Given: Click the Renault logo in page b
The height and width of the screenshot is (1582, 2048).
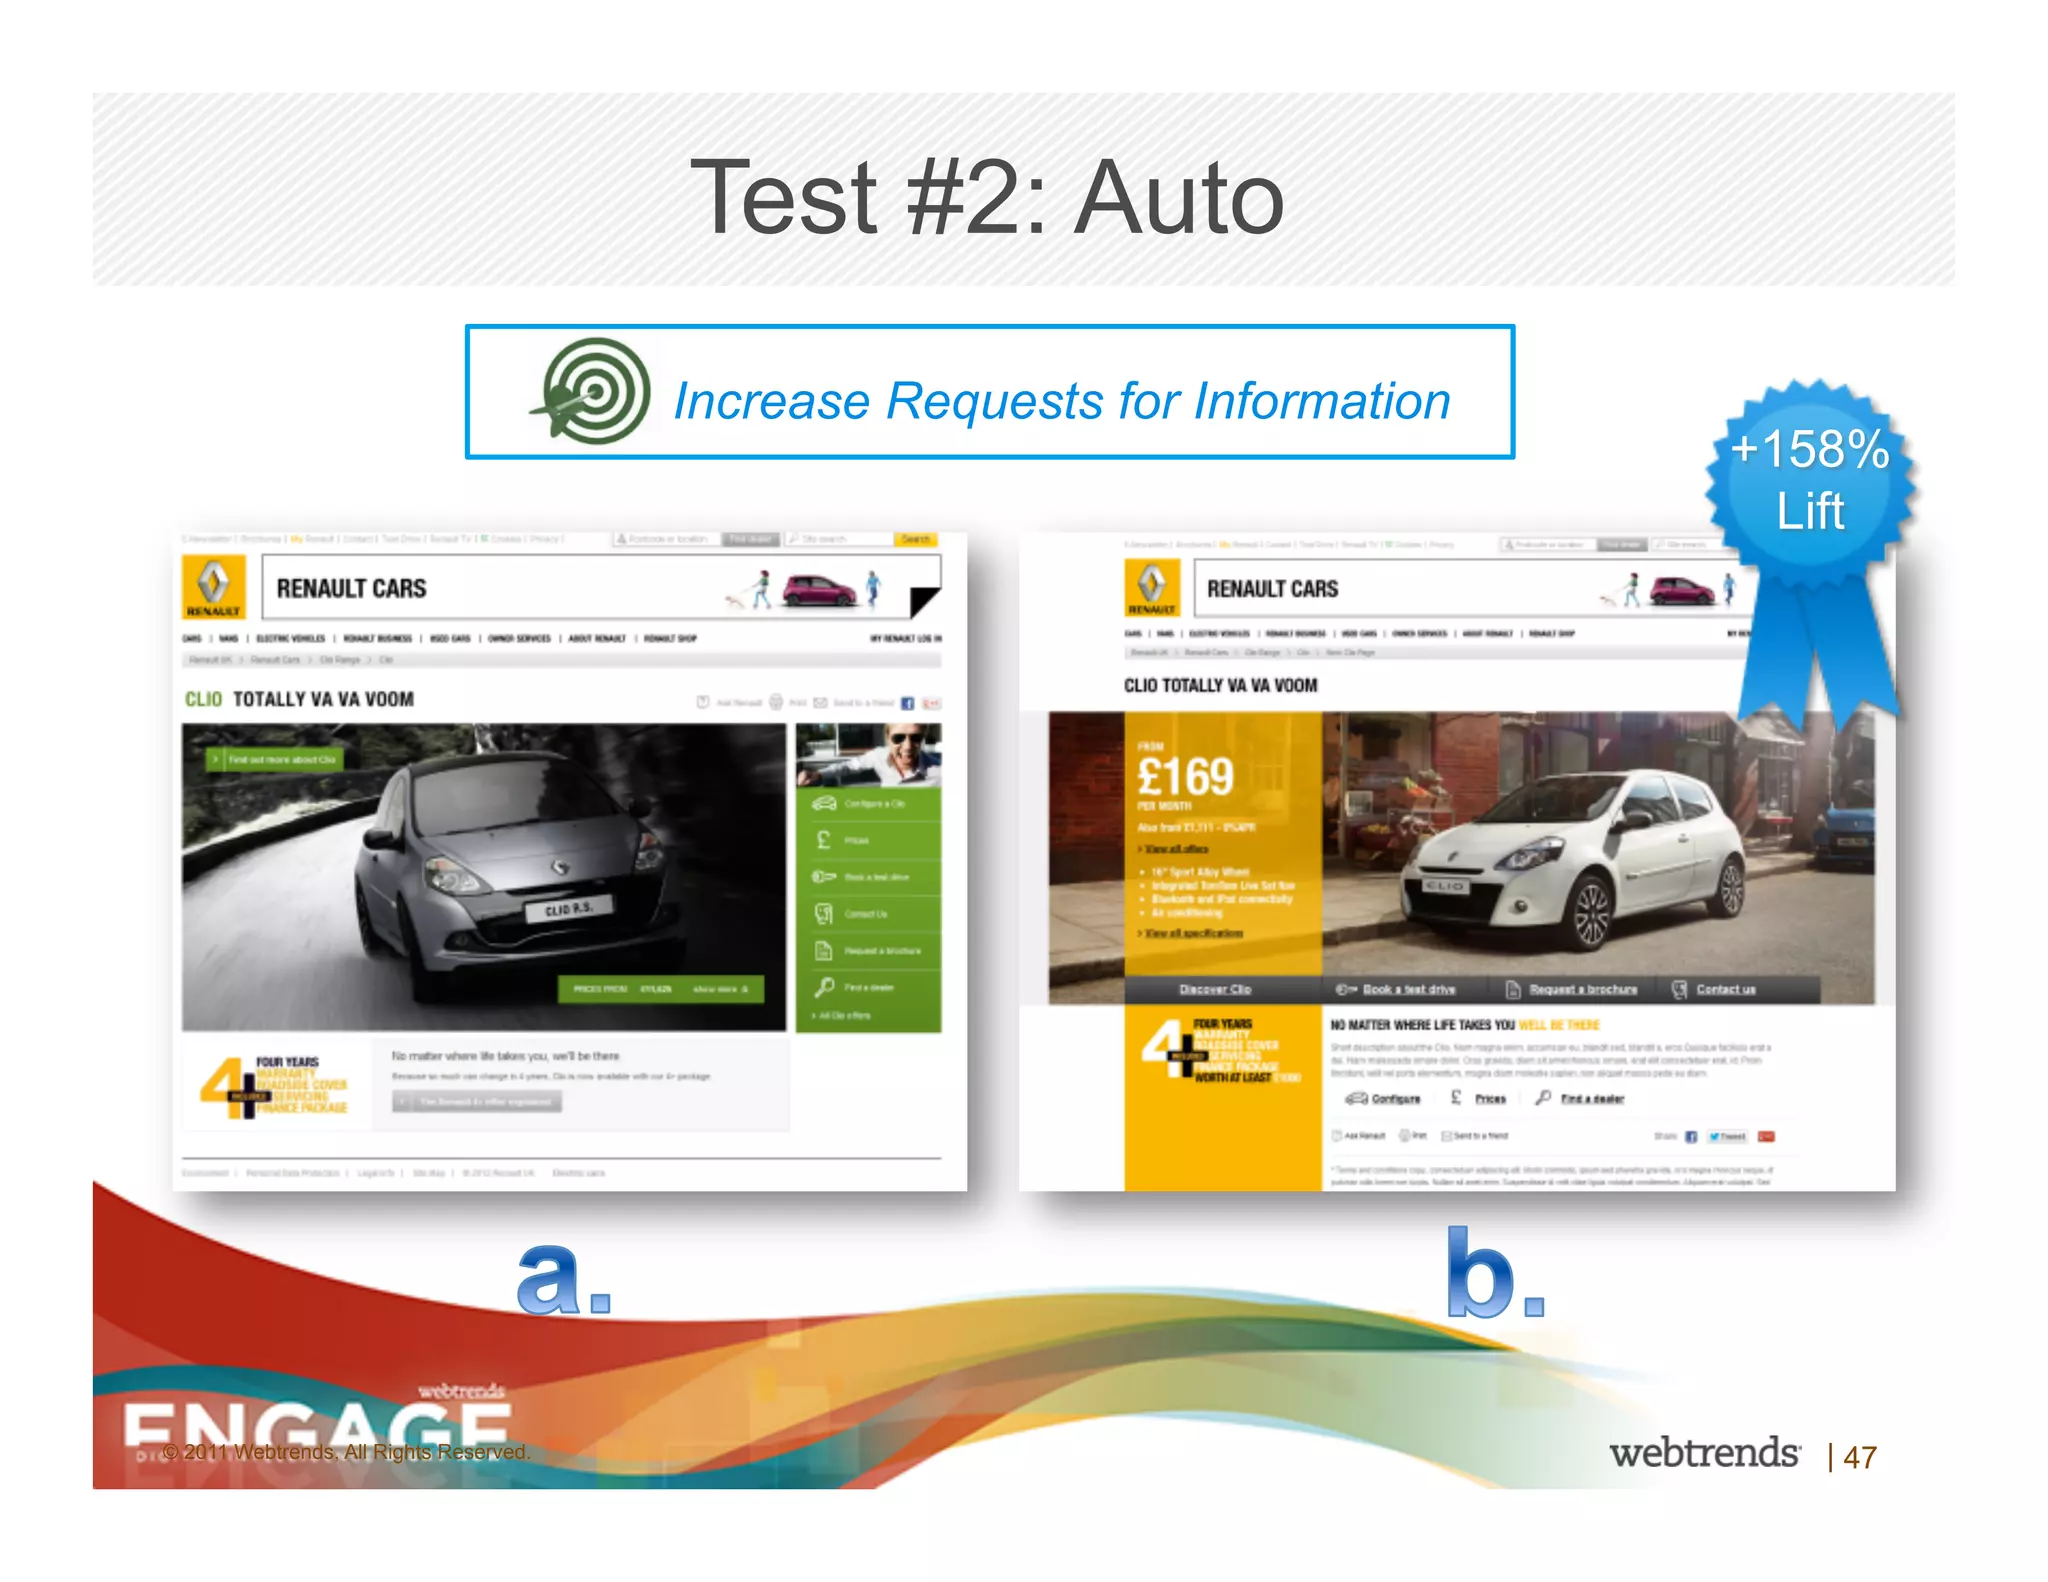Looking at the screenshot, I should tap(1152, 587).
